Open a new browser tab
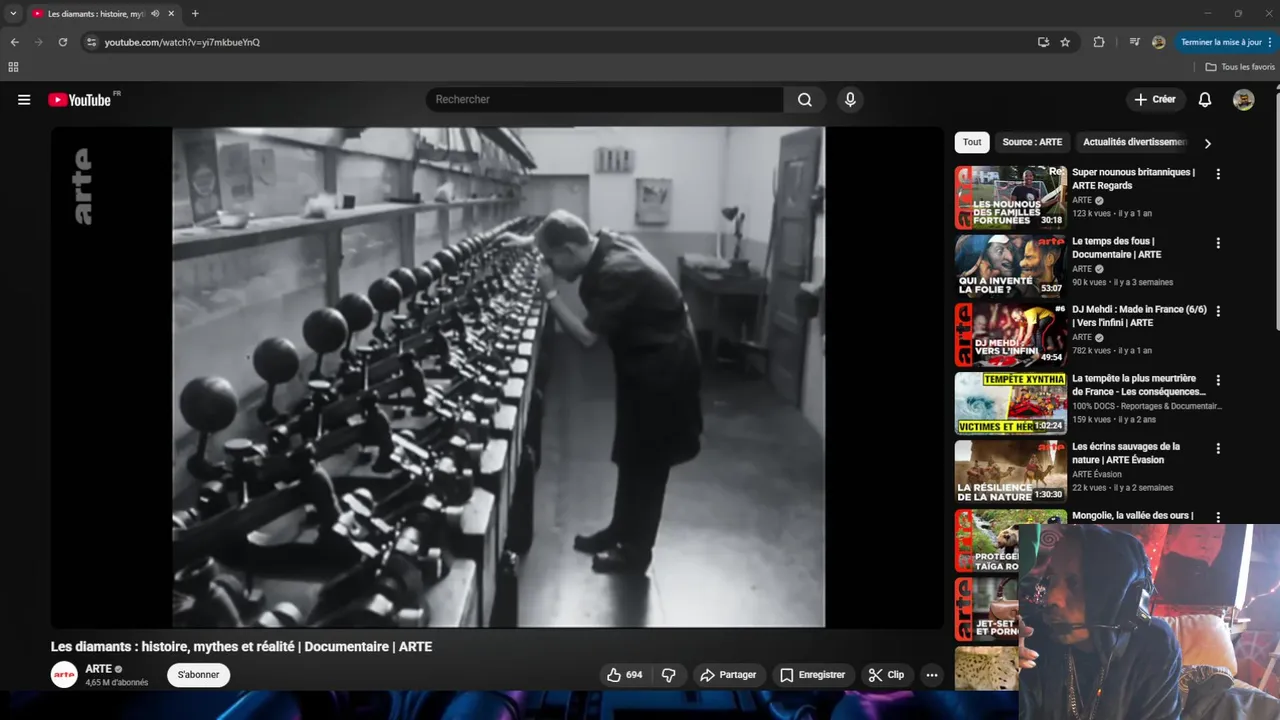 coord(195,14)
